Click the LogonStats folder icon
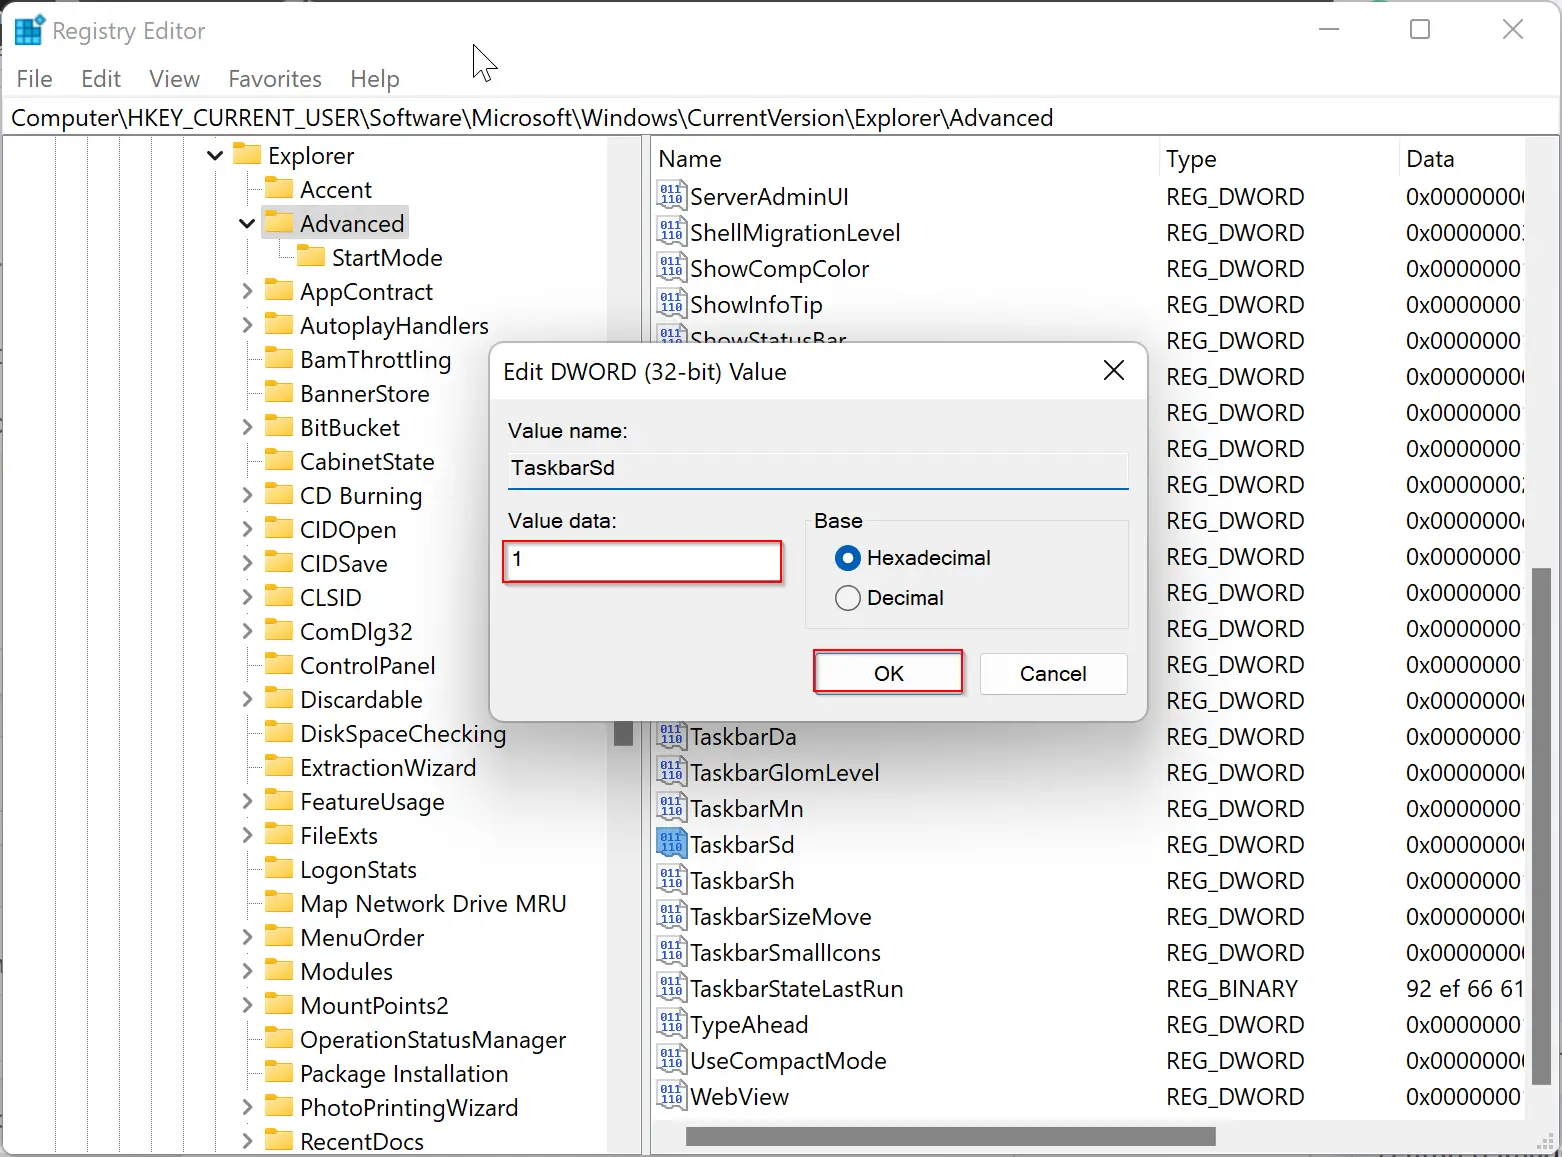 279,868
